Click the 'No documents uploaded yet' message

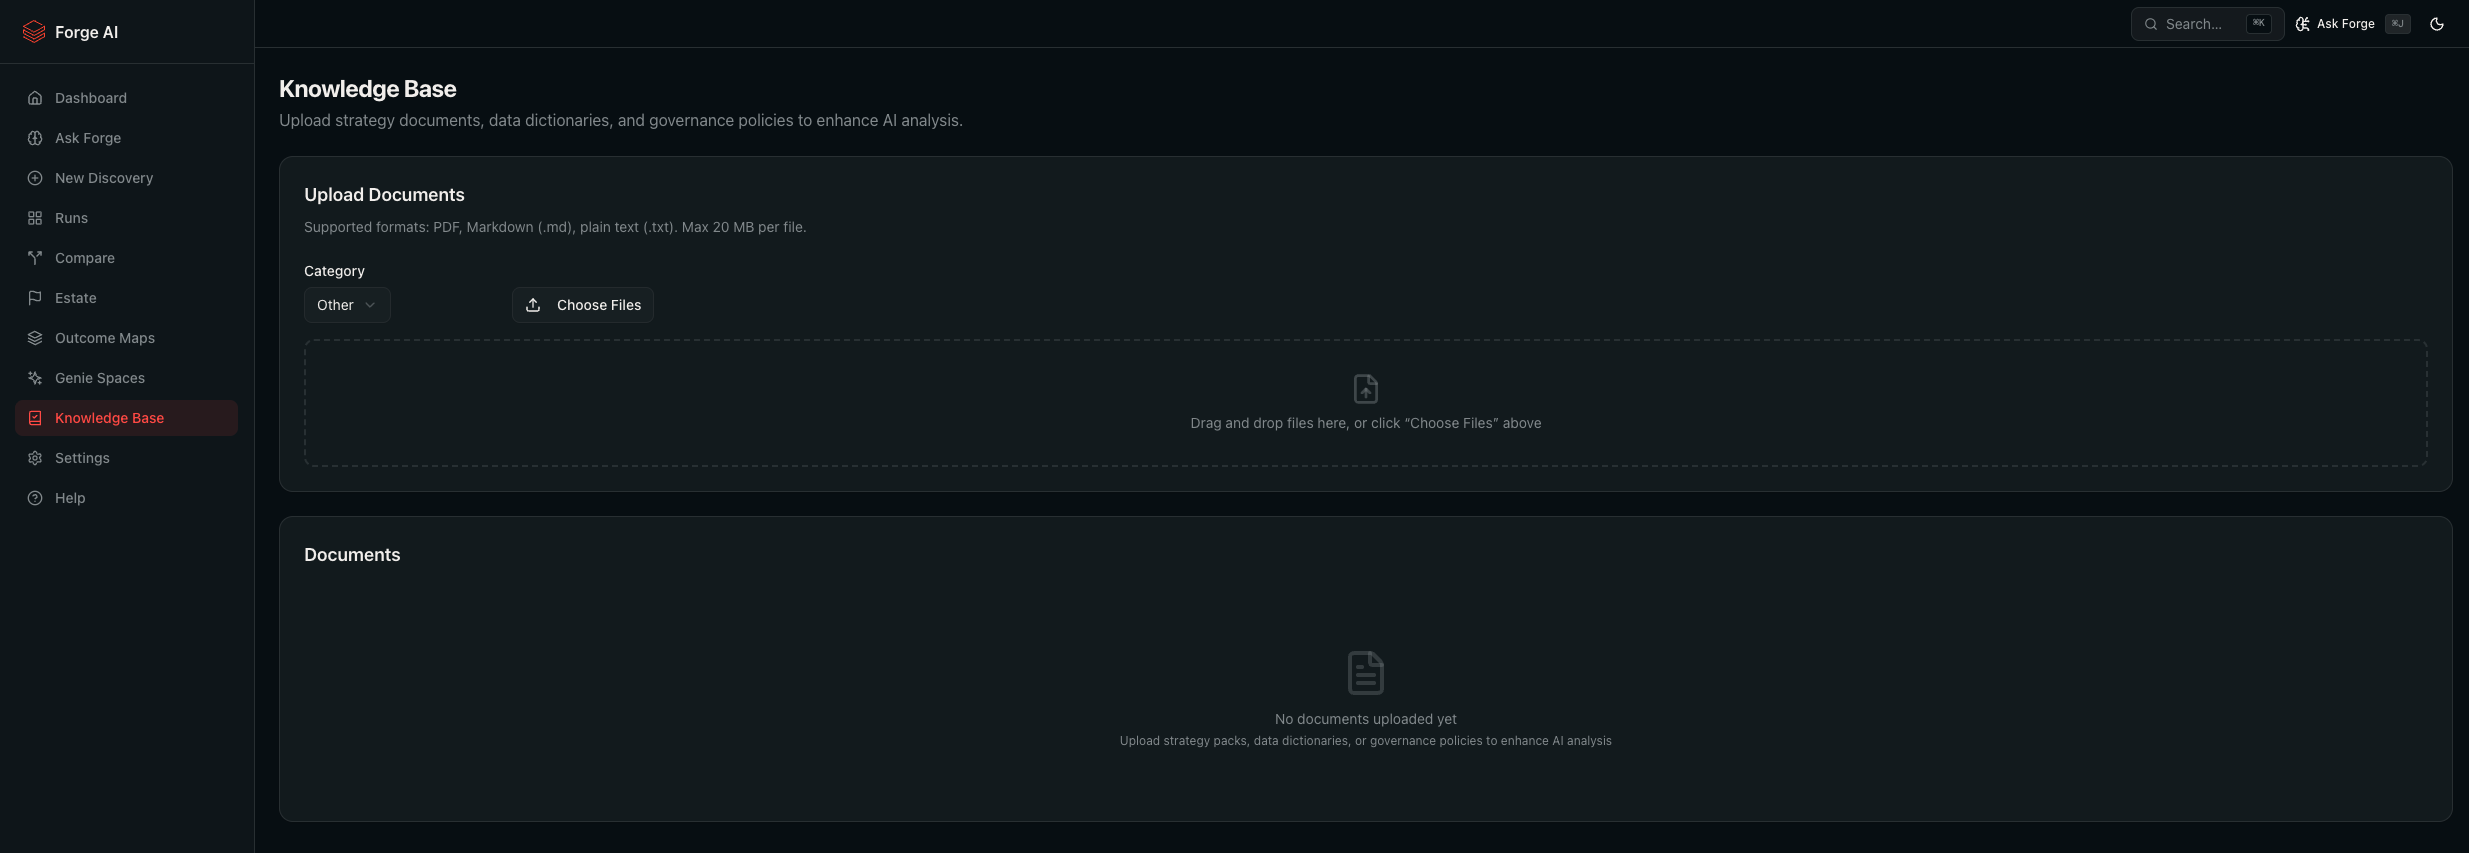(1366, 719)
